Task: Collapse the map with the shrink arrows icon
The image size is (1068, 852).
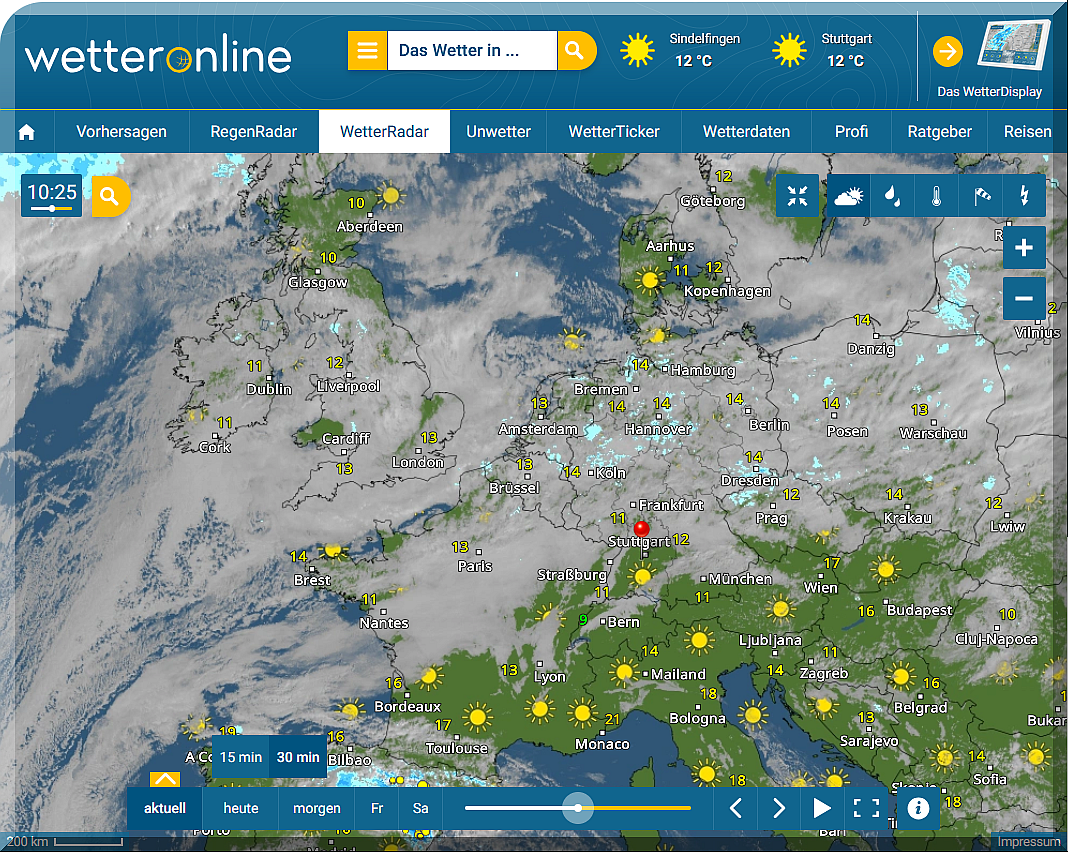Action: 797,196
